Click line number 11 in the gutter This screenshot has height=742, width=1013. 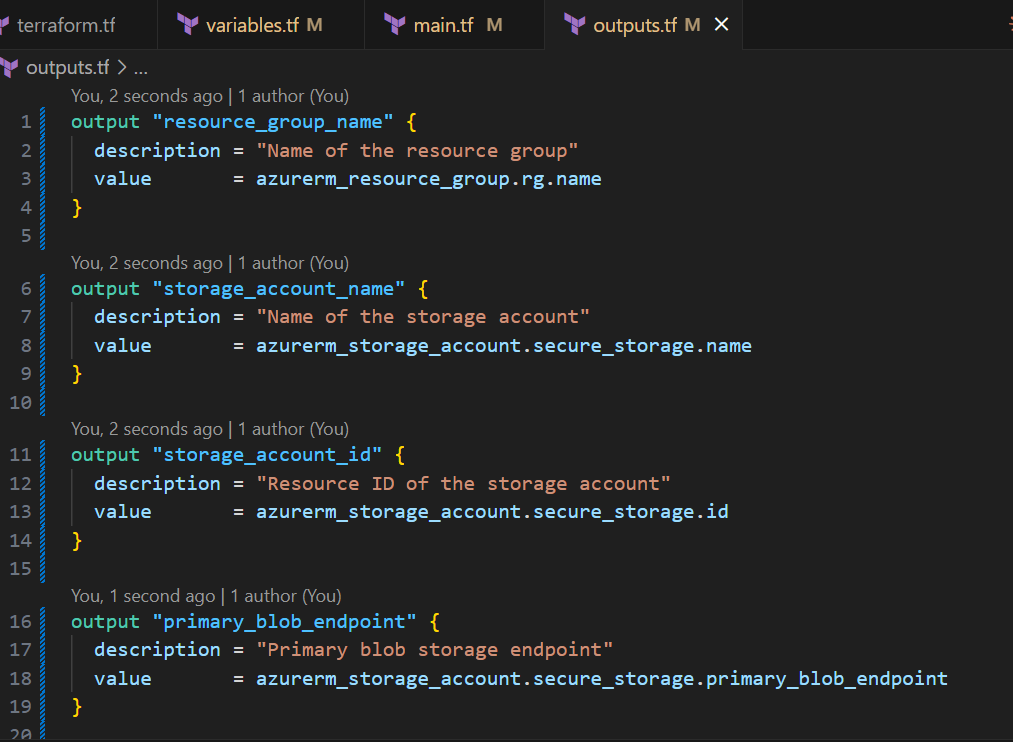[x=22, y=455]
